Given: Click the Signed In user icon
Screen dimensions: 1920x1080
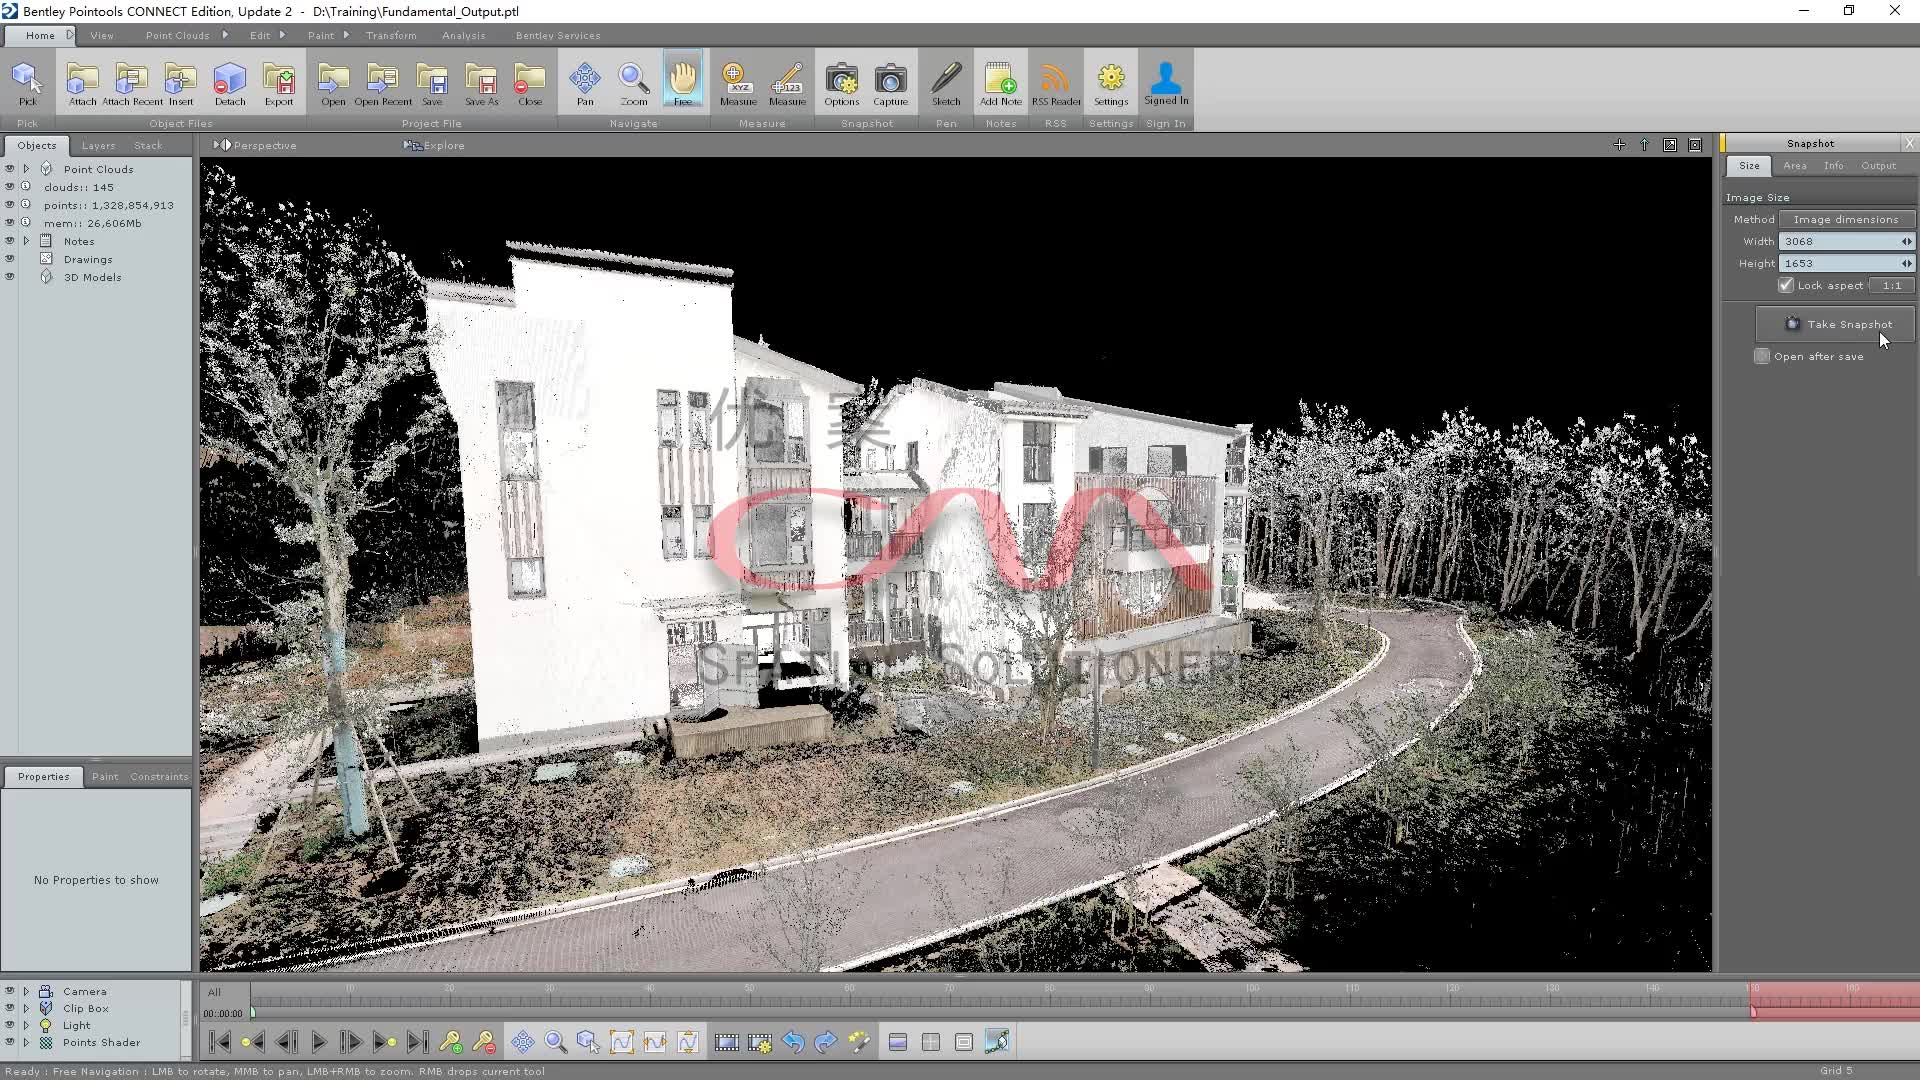Looking at the screenshot, I should (x=1166, y=84).
